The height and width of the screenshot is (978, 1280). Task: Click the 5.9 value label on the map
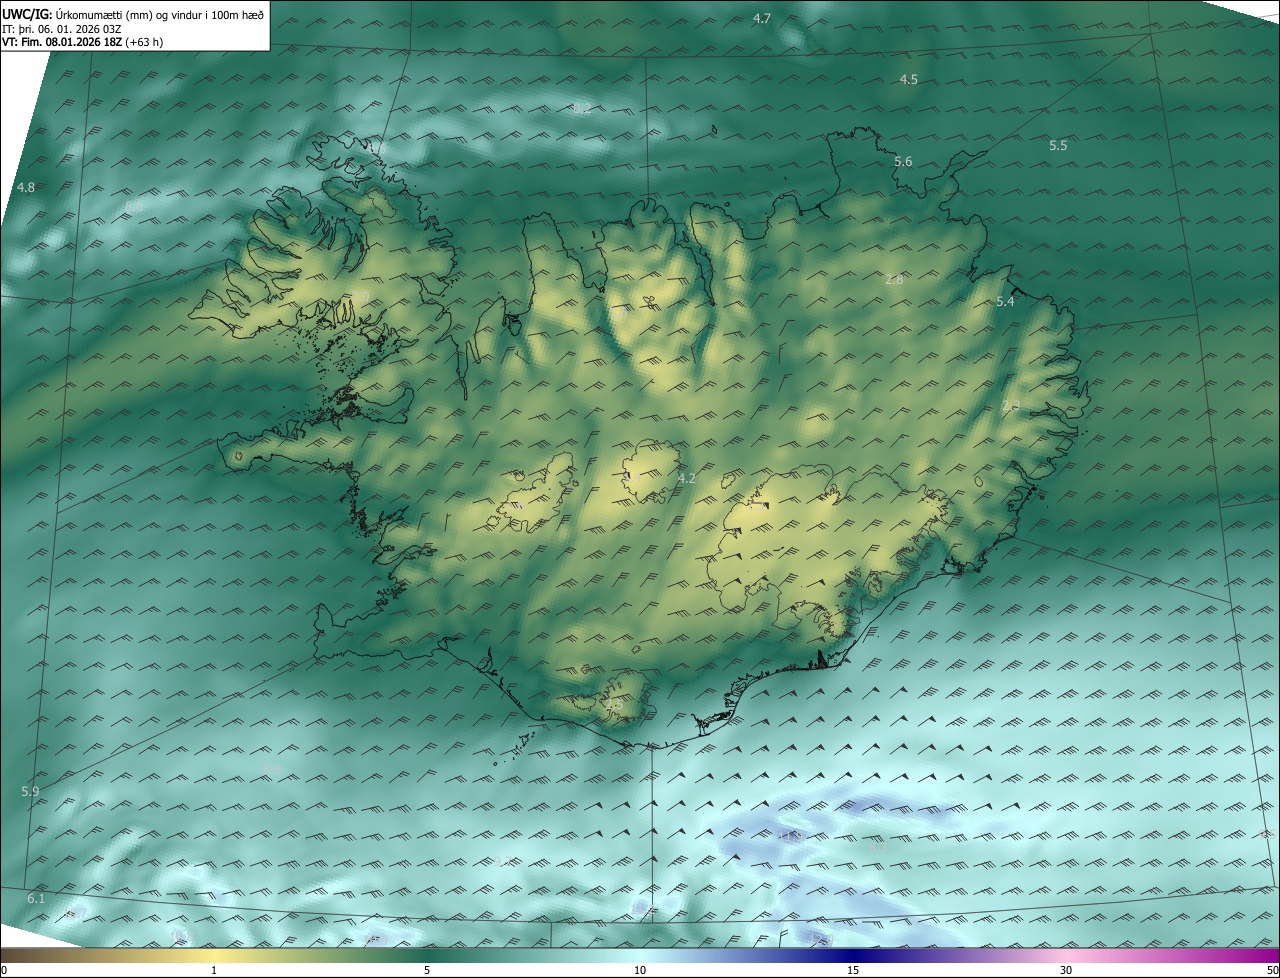[x=30, y=791]
